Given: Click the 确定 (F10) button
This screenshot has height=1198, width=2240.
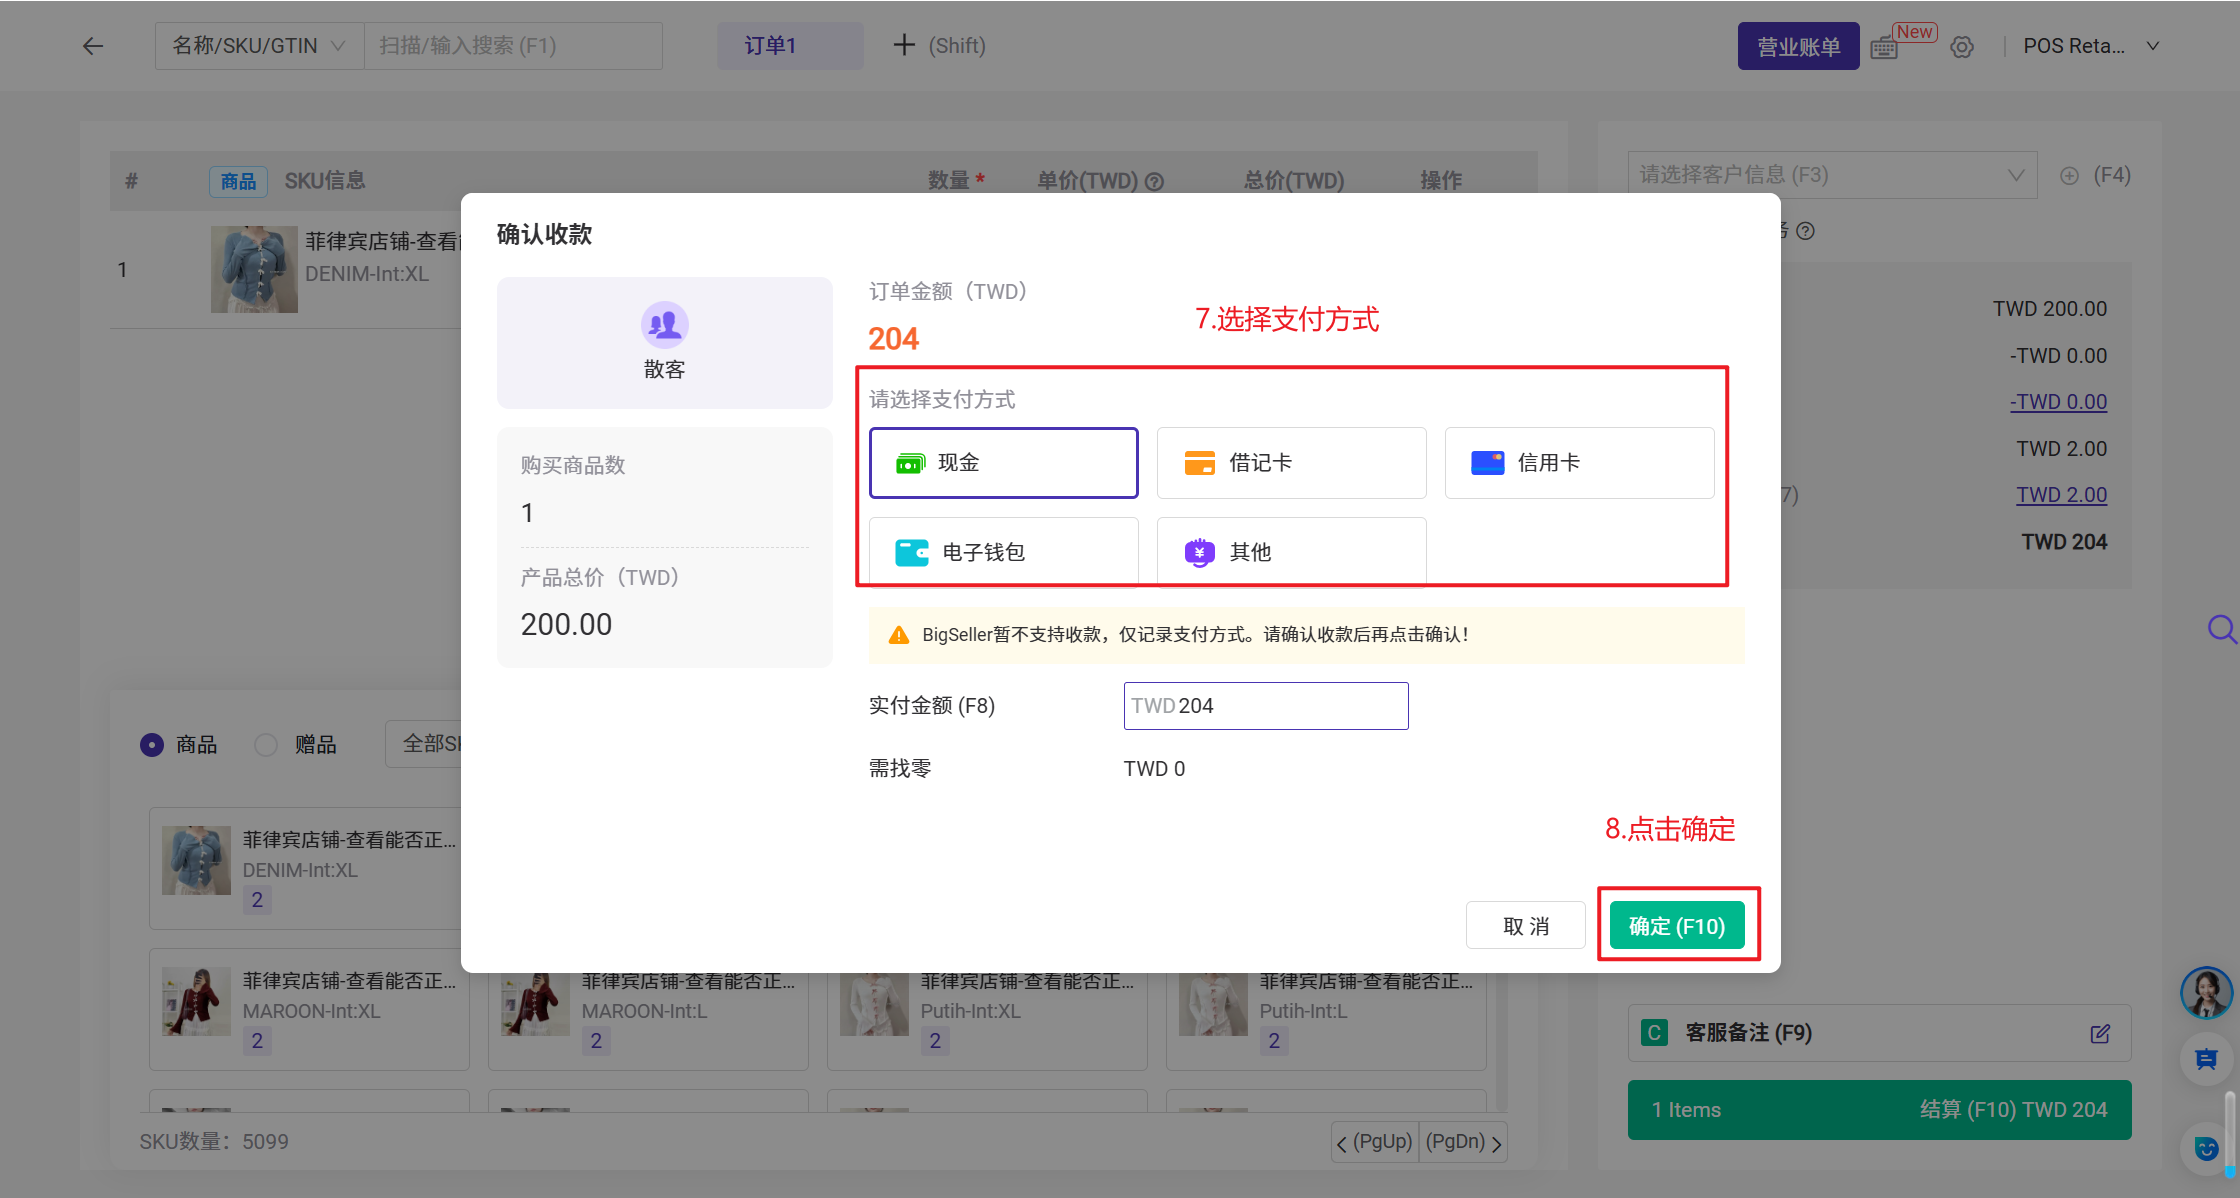Looking at the screenshot, I should pos(1676,926).
